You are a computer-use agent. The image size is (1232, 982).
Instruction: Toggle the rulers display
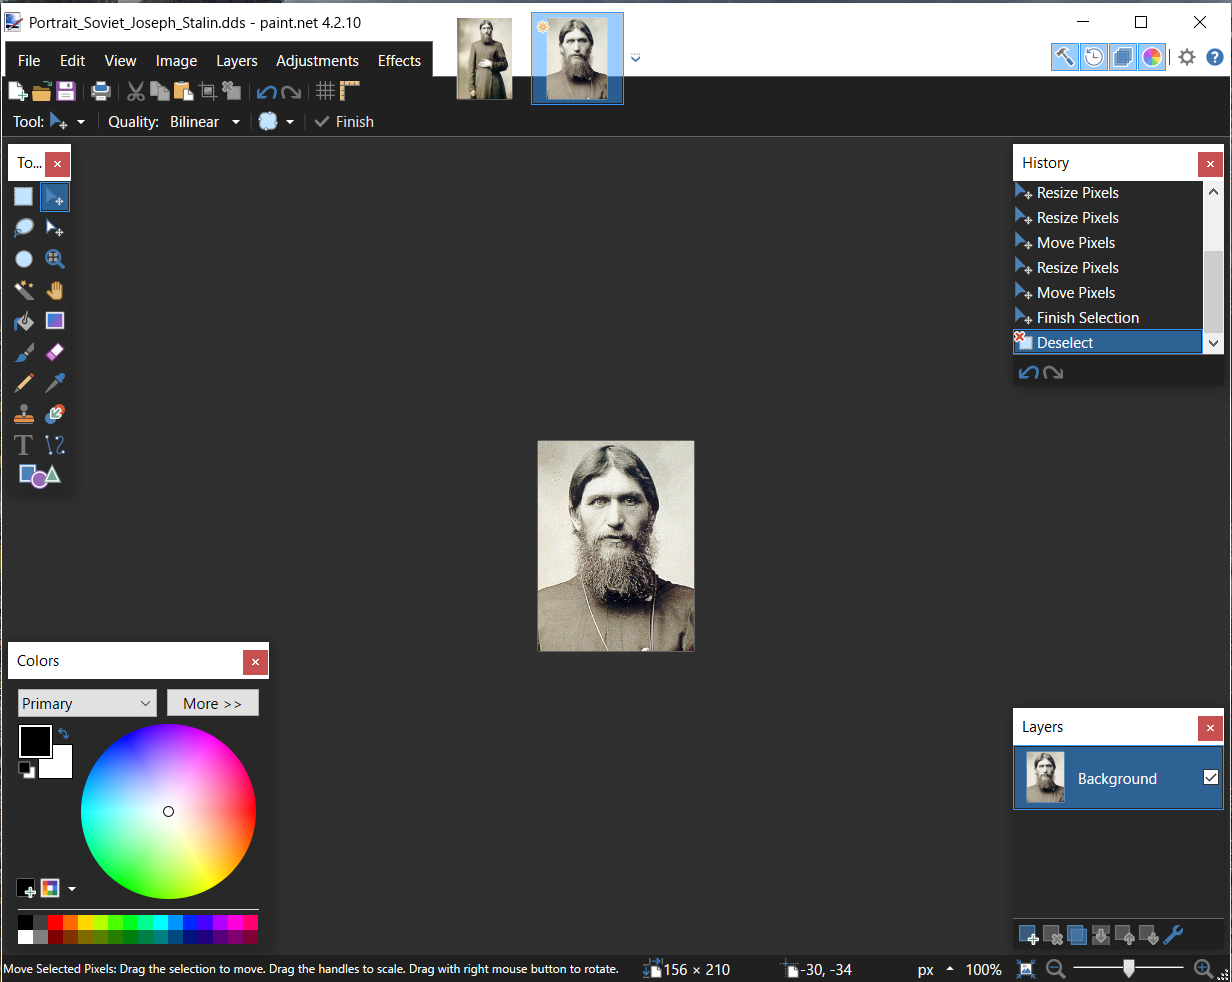click(x=349, y=92)
